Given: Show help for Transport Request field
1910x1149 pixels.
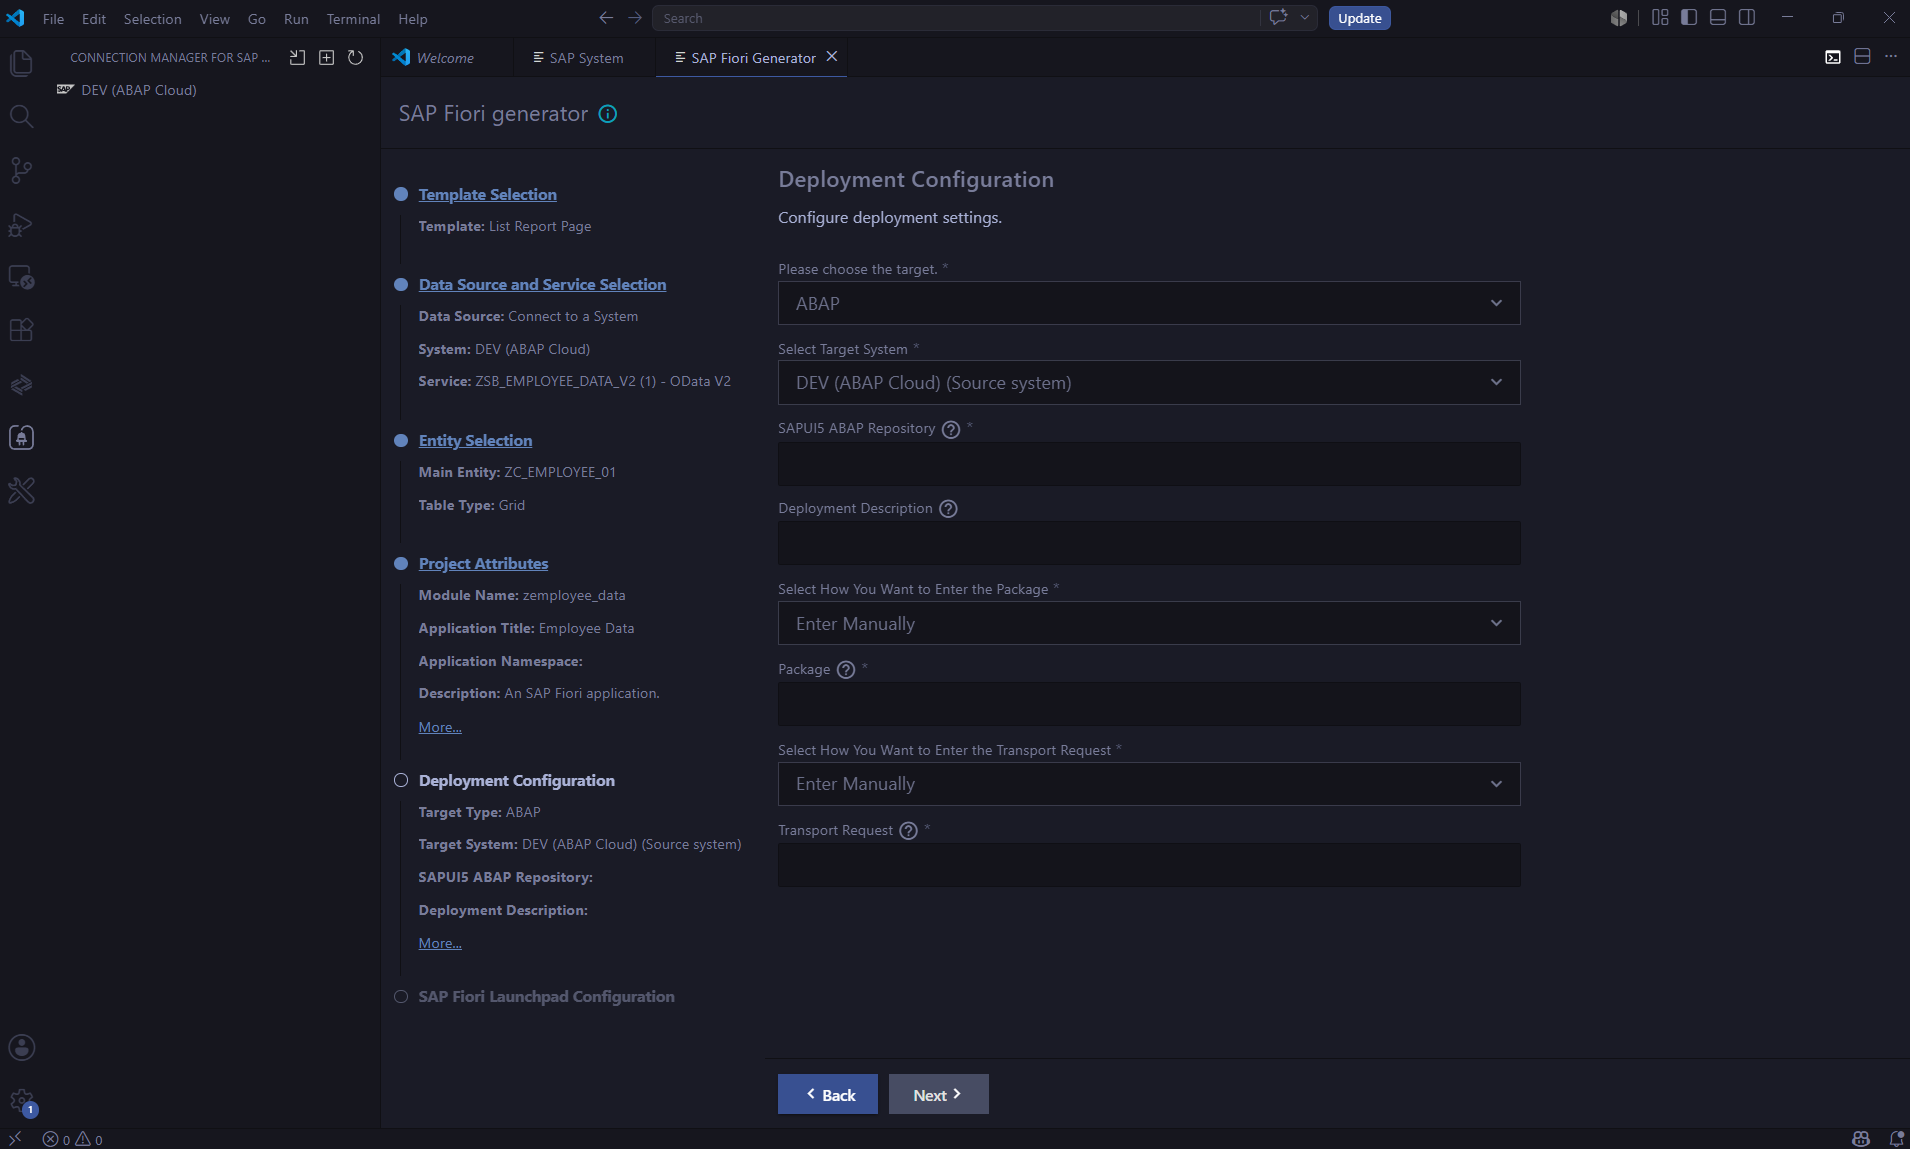Looking at the screenshot, I should click(908, 831).
